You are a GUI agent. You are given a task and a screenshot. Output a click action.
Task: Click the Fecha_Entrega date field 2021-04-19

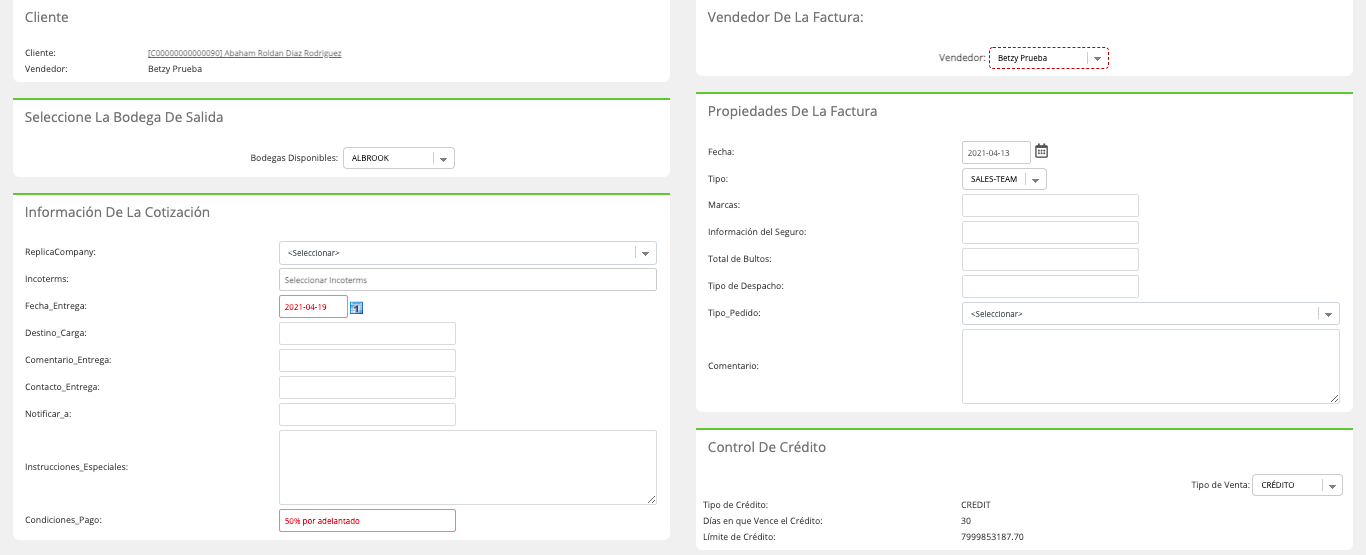click(313, 307)
